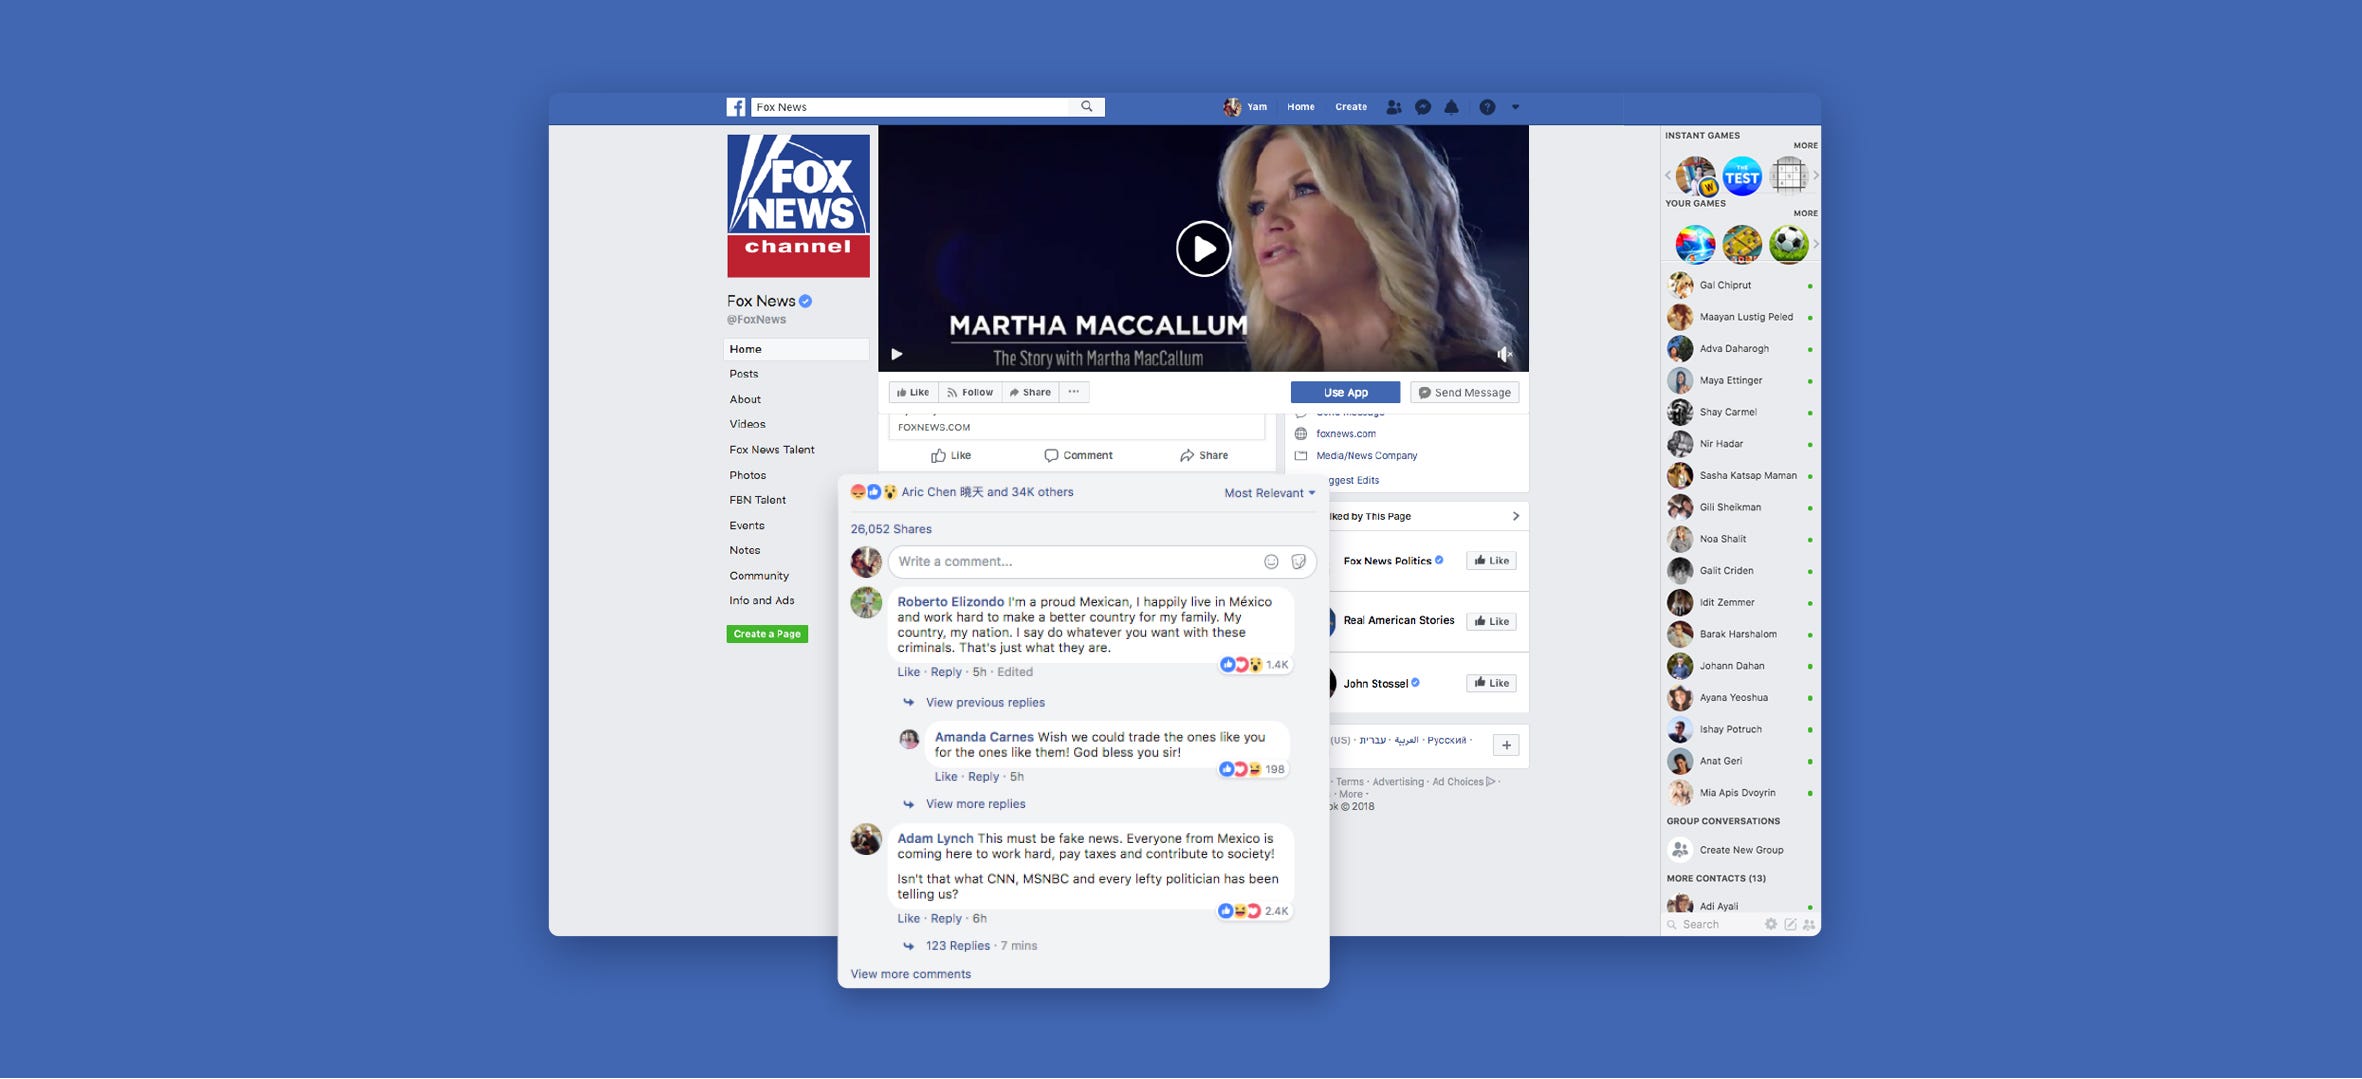Expand the 123 Replies thread
This screenshot has height=1079, width=2362.
pyautogui.click(x=957, y=946)
